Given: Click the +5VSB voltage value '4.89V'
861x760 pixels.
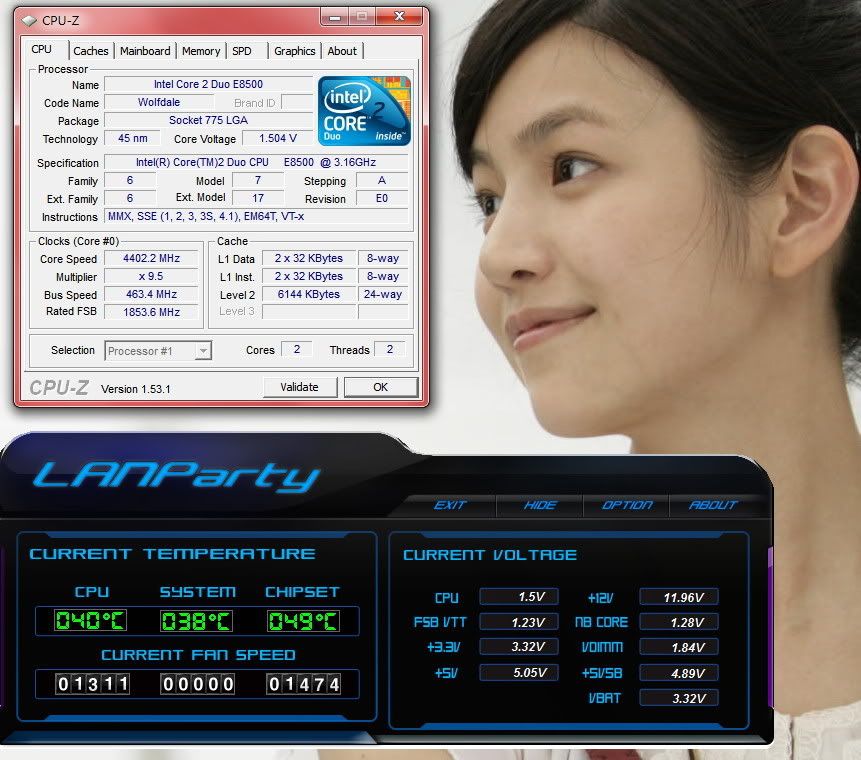Looking at the screenshot, I should [x=679, y=673].
